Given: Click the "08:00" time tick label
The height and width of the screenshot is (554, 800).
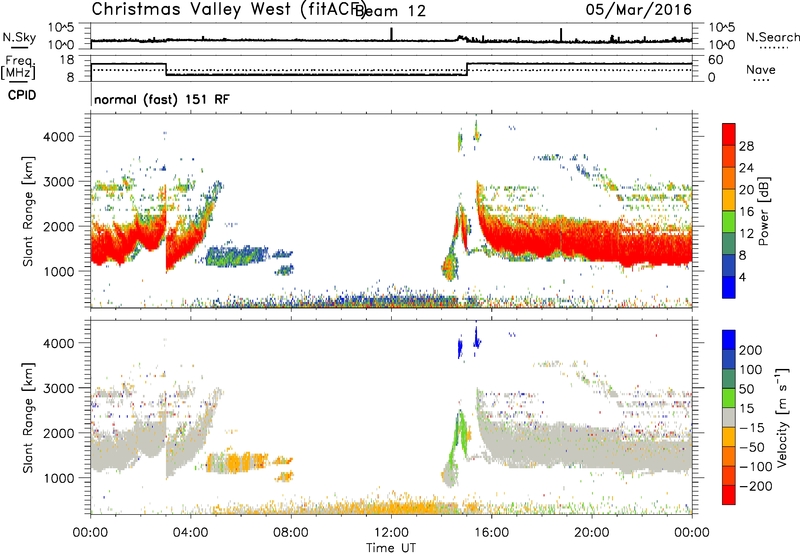Looking at the screenshot, I should [291, 533].
